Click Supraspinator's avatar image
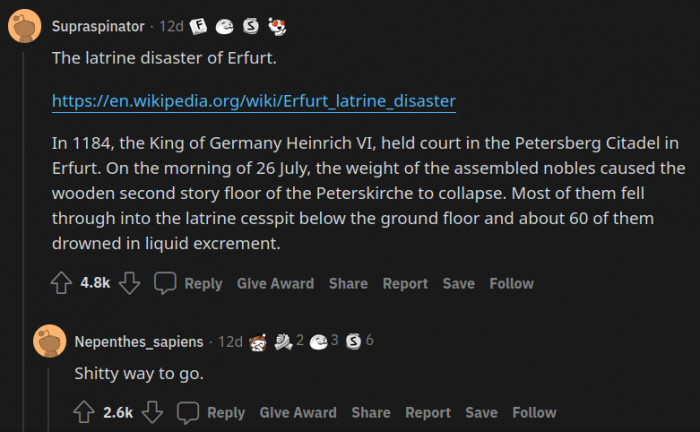700x432 pixels. [24, 25]
